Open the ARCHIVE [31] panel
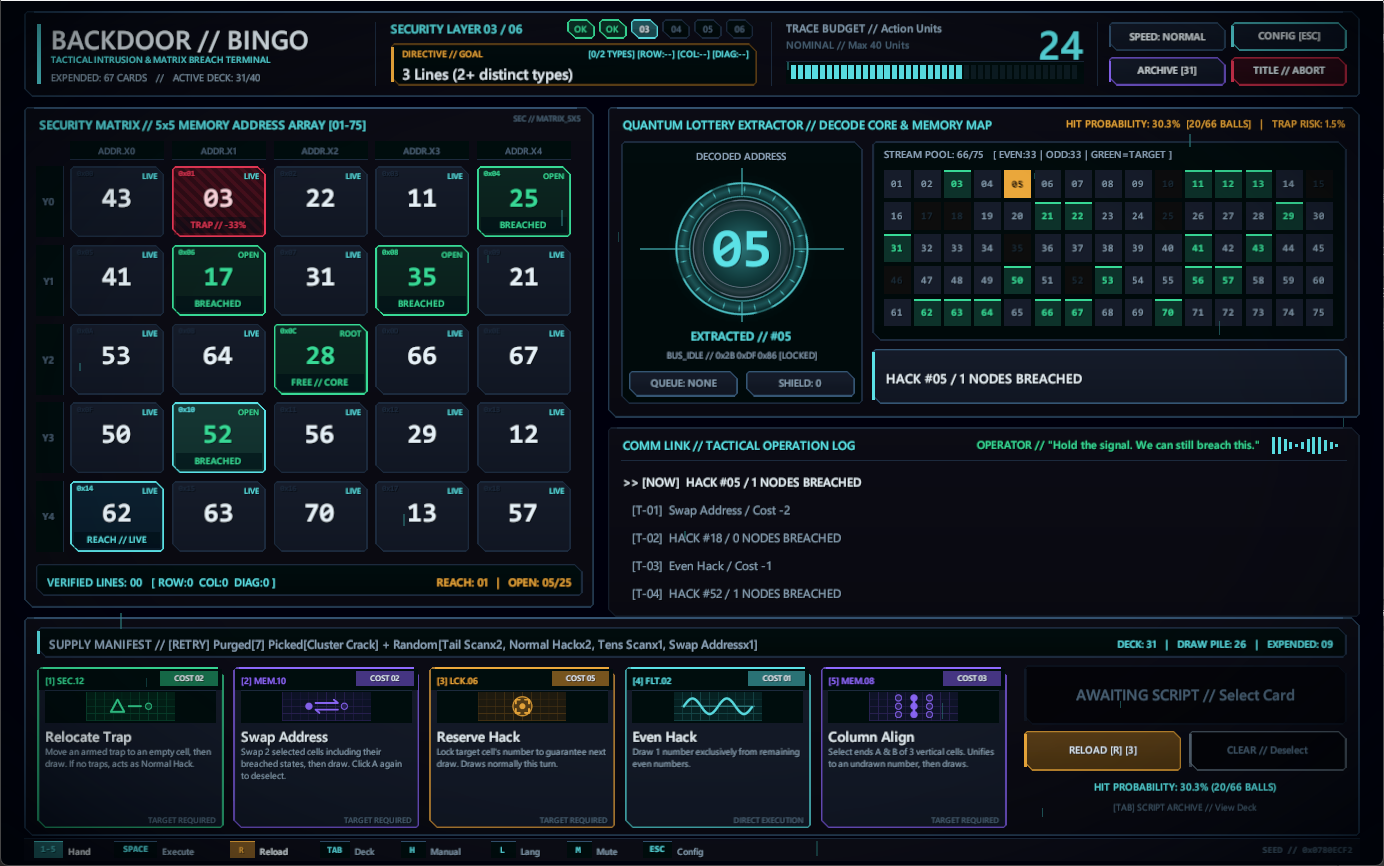Image resolution: width=1384 pixels, height=866 pixels. pos(1167,71)
